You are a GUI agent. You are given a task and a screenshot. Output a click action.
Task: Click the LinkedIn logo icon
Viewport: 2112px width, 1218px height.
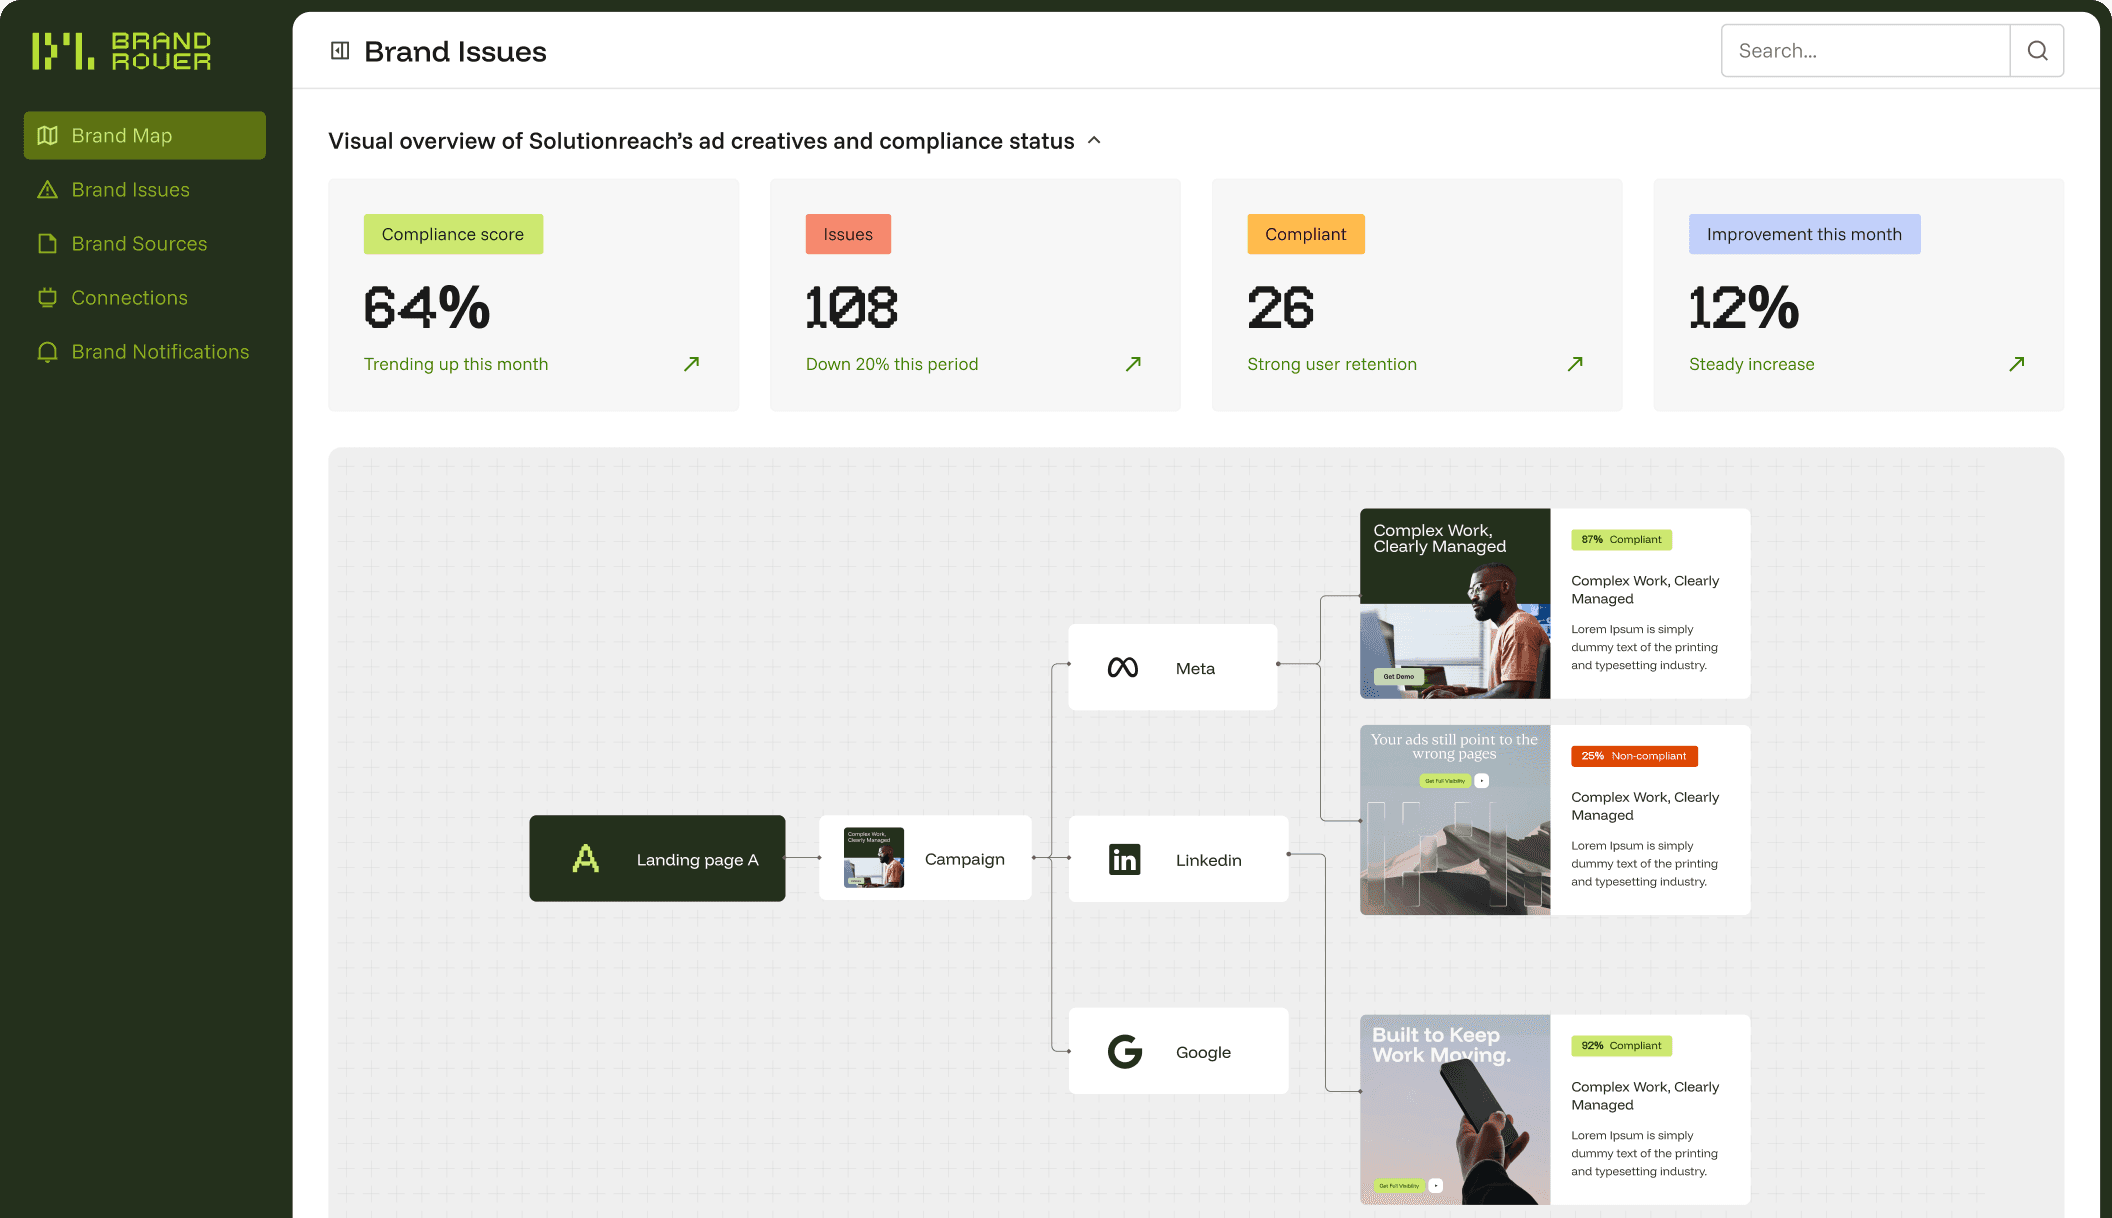1124,859
